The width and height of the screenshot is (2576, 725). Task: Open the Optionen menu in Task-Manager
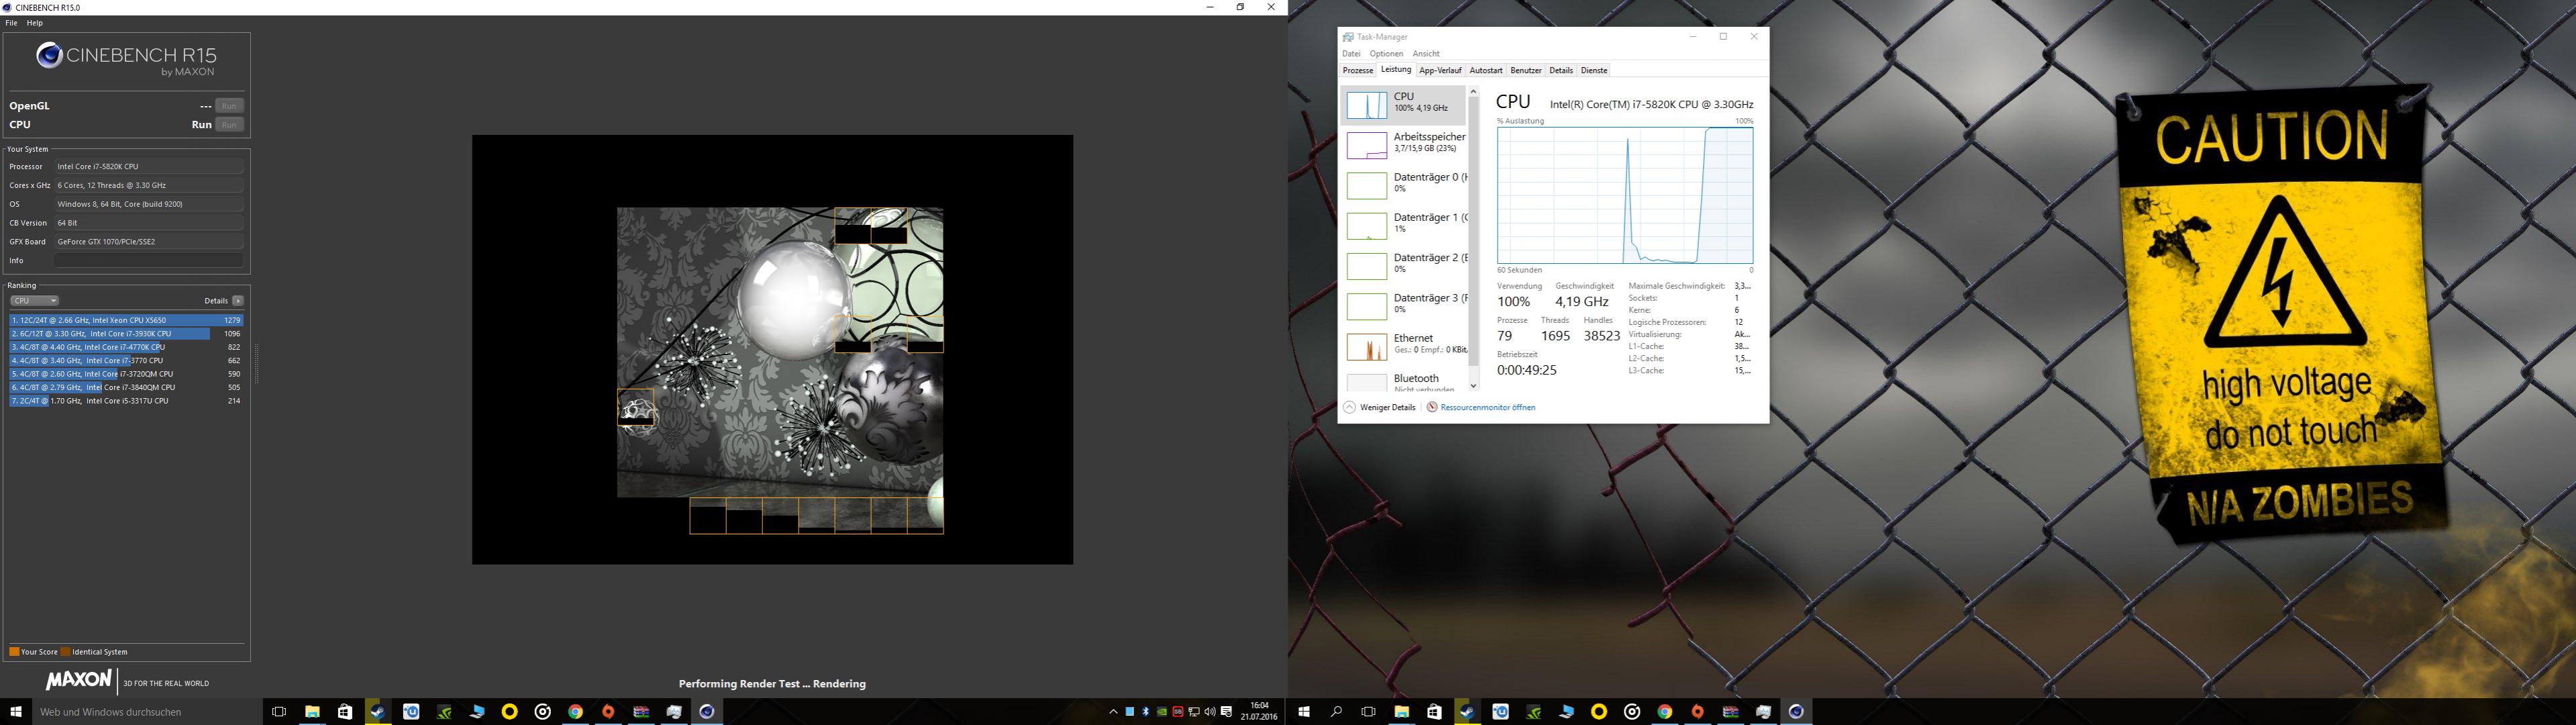click(1386, 54)
